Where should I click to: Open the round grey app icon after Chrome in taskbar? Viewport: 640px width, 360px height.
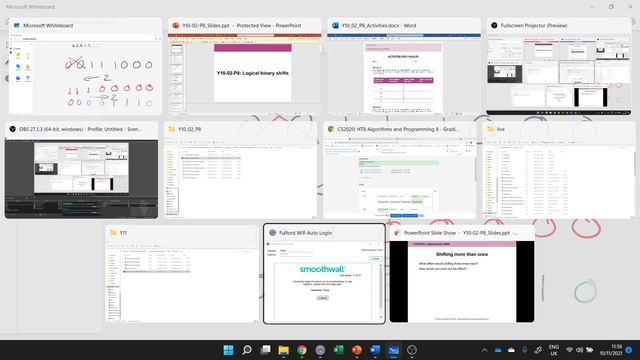click(x=320, y=350)
